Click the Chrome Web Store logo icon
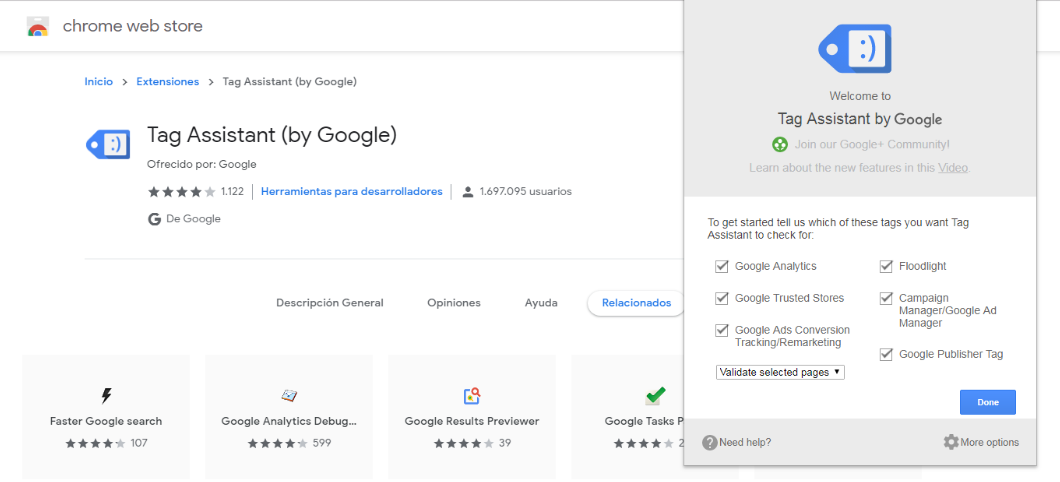 click(x=37, y=26)
